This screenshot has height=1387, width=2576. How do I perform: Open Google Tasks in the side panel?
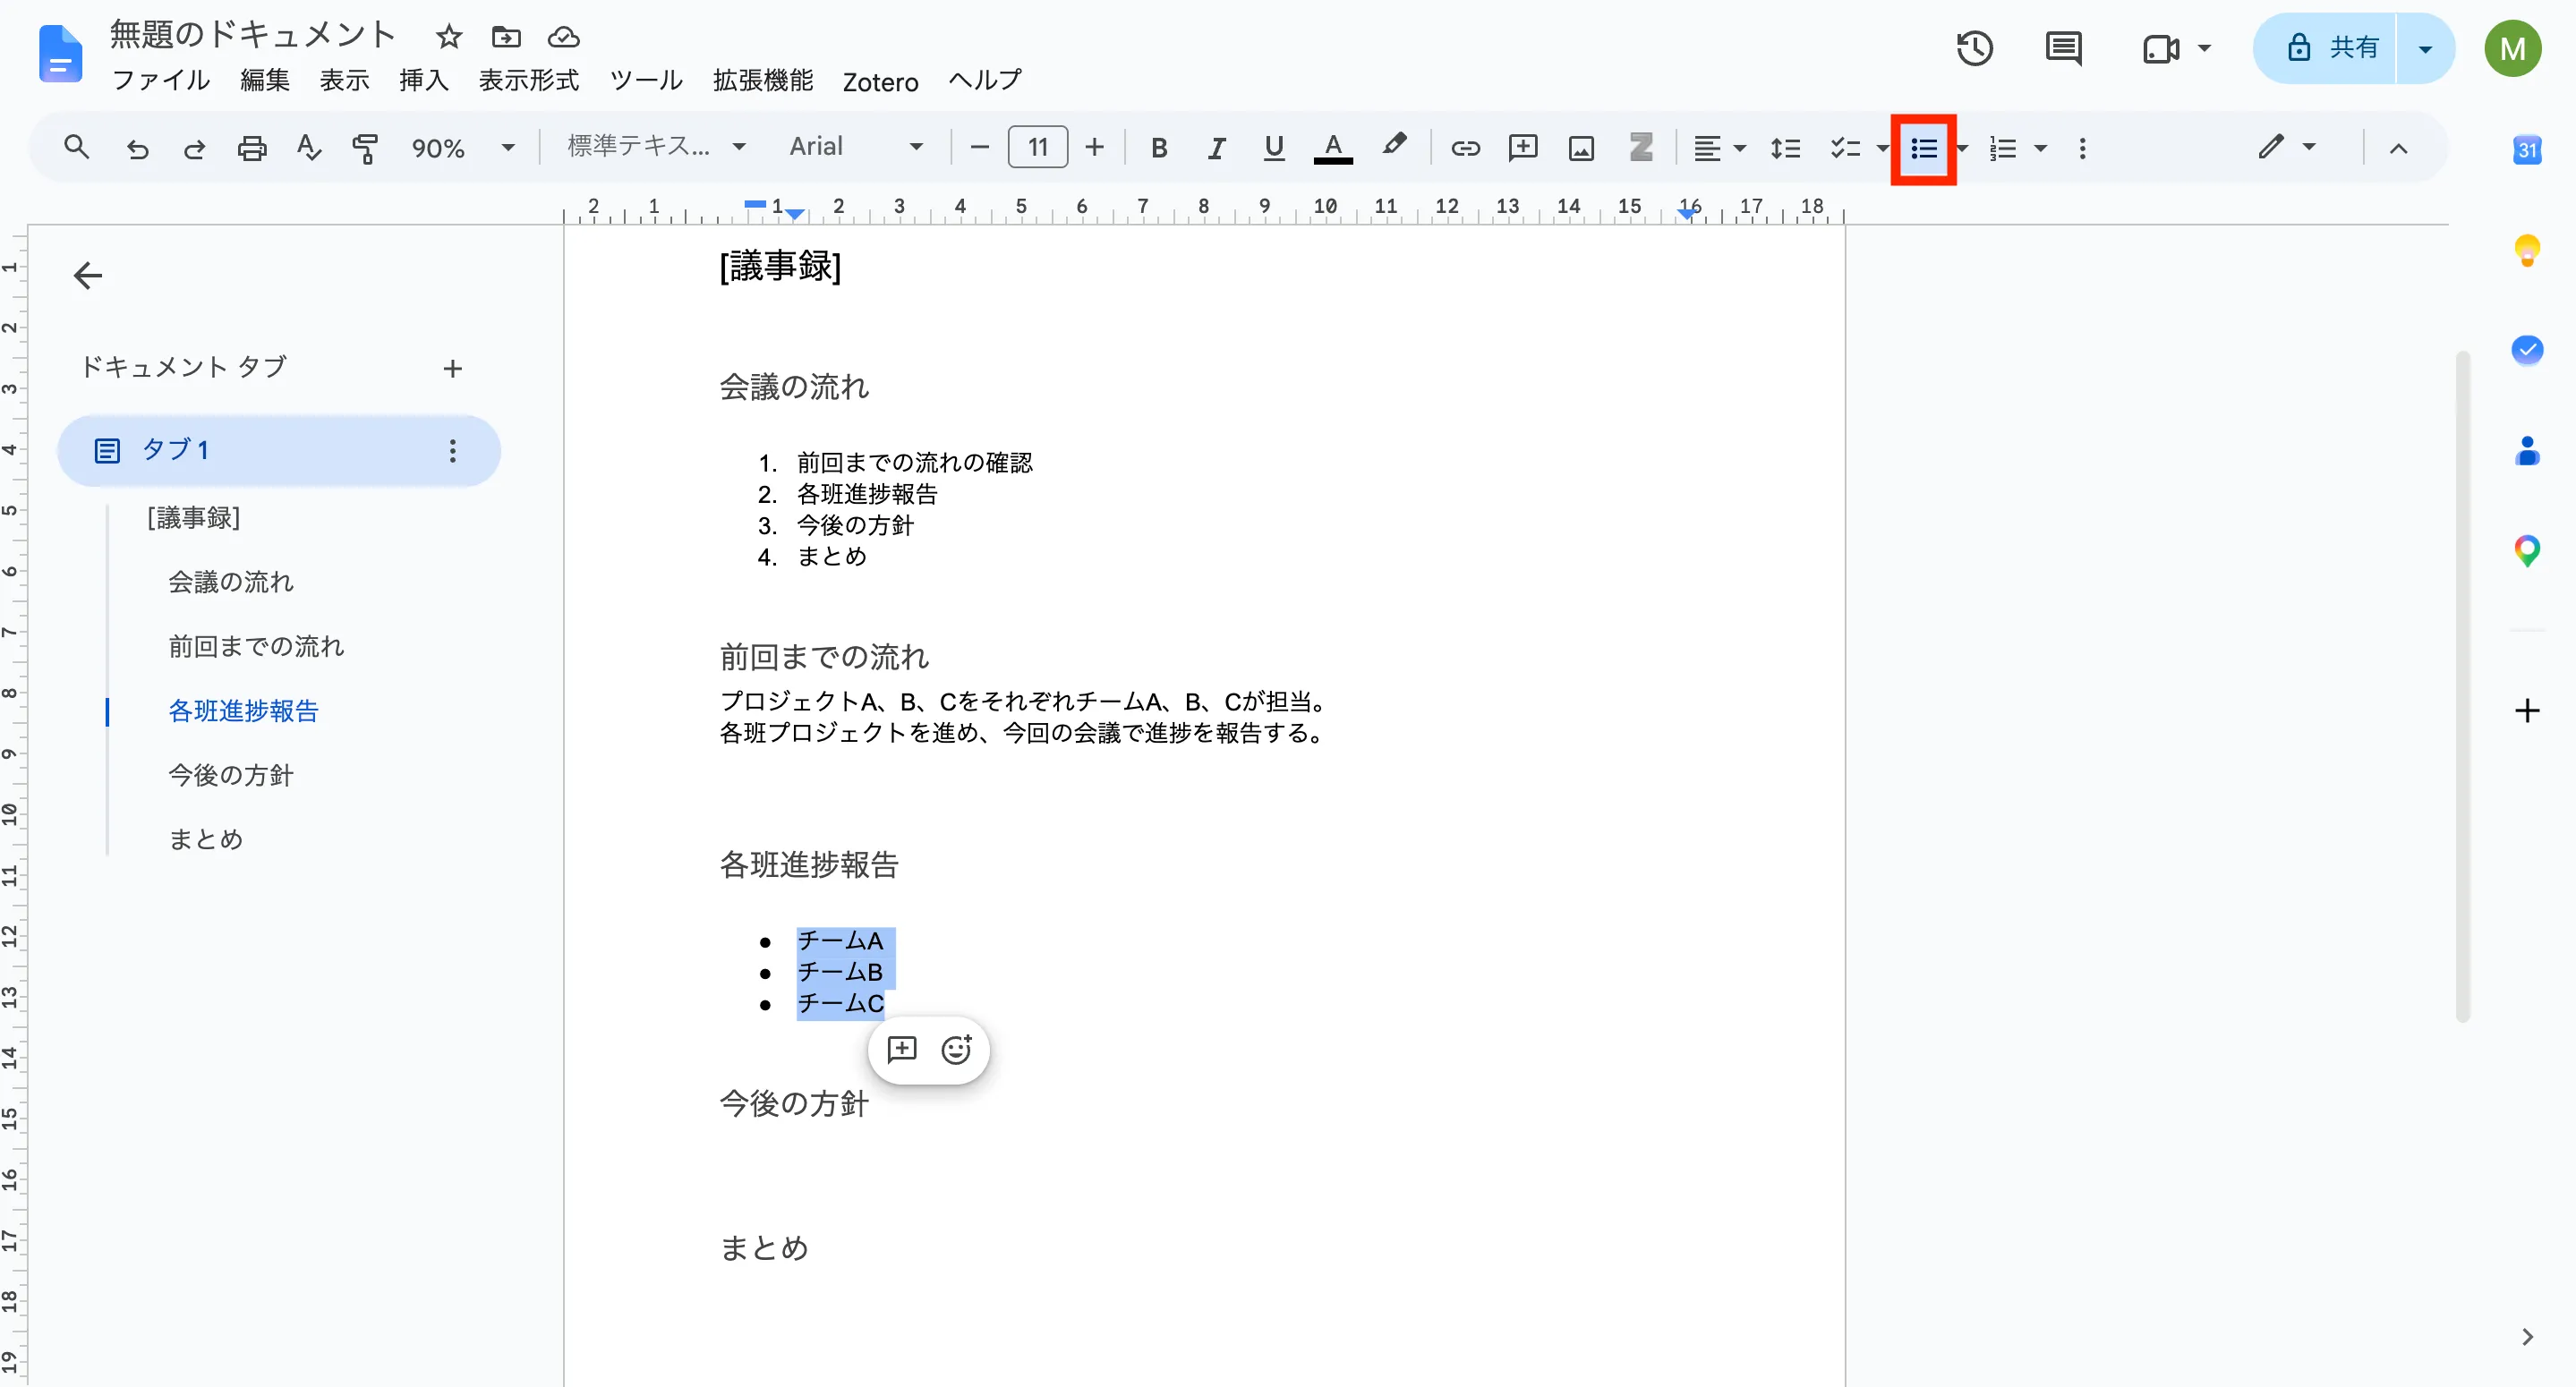click(2526, 350)
